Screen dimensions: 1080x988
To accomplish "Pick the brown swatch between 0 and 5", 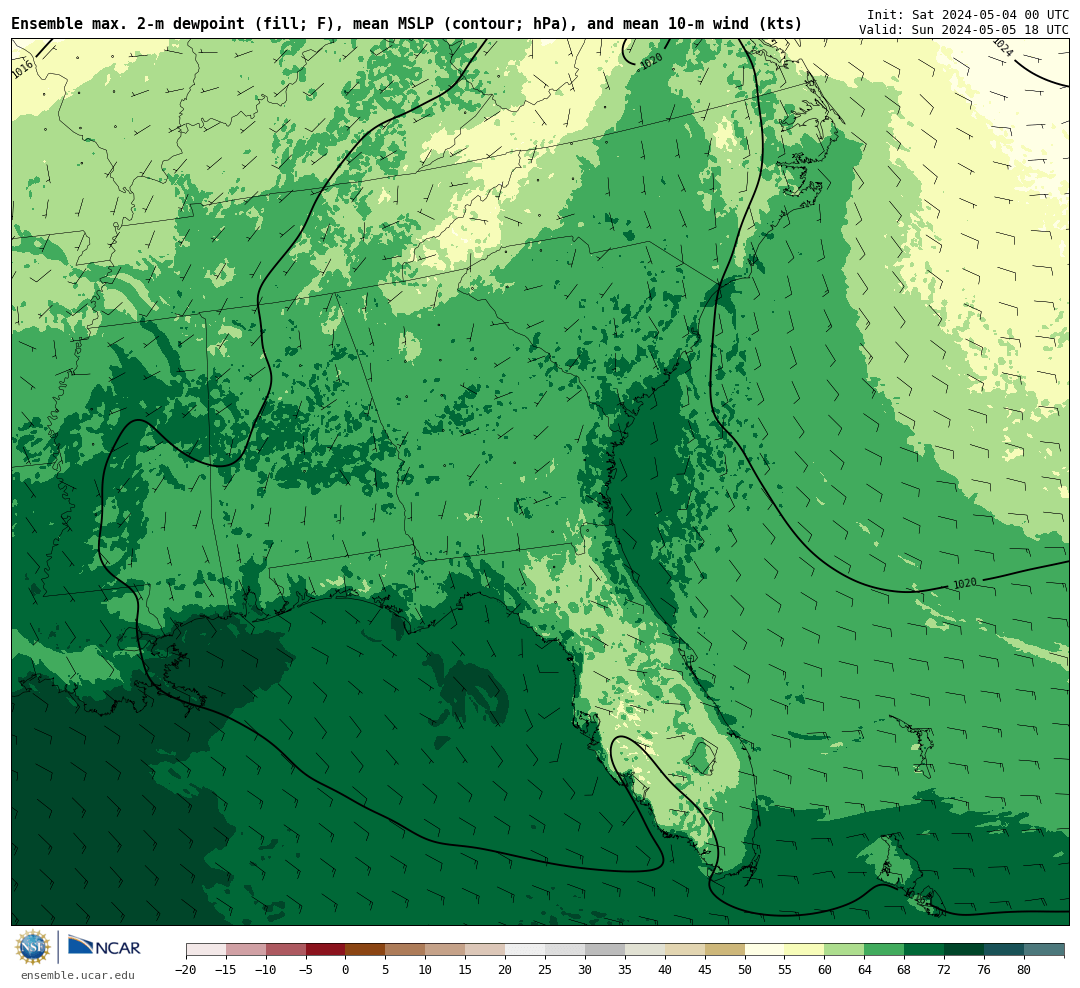I will click(x=366, y=950).
